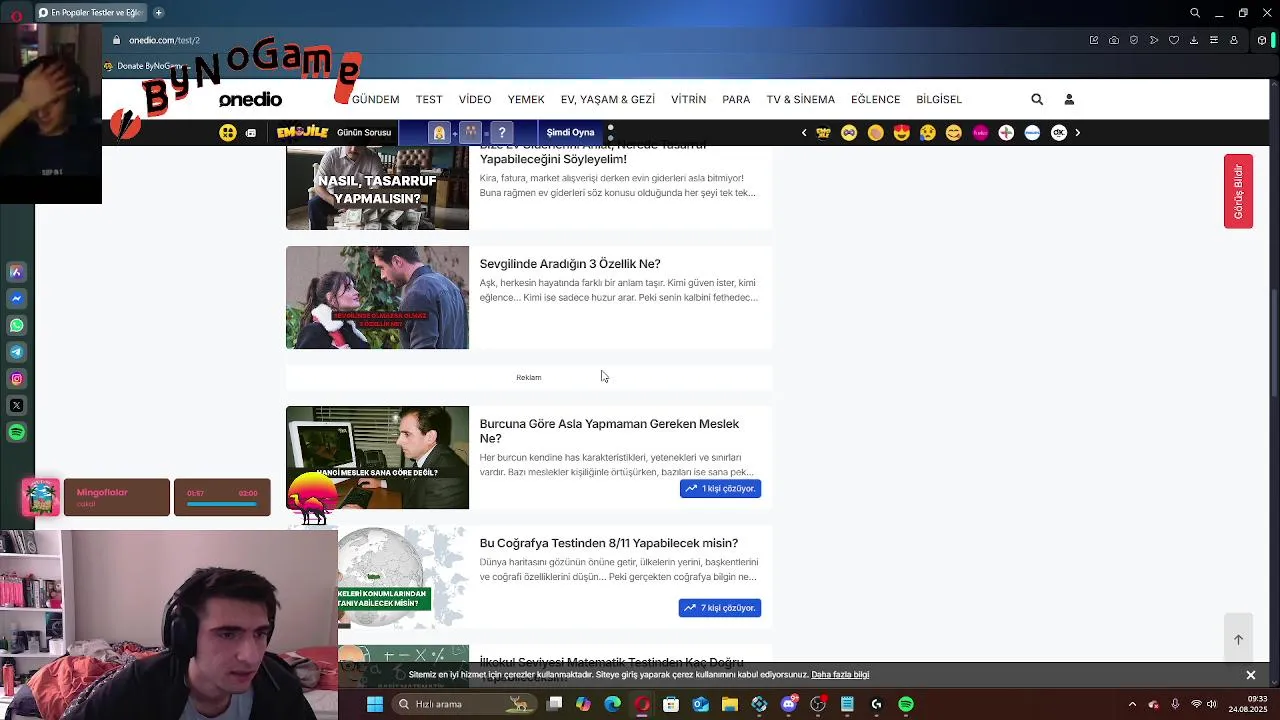Click the Onedio logo

click(250, 99)
